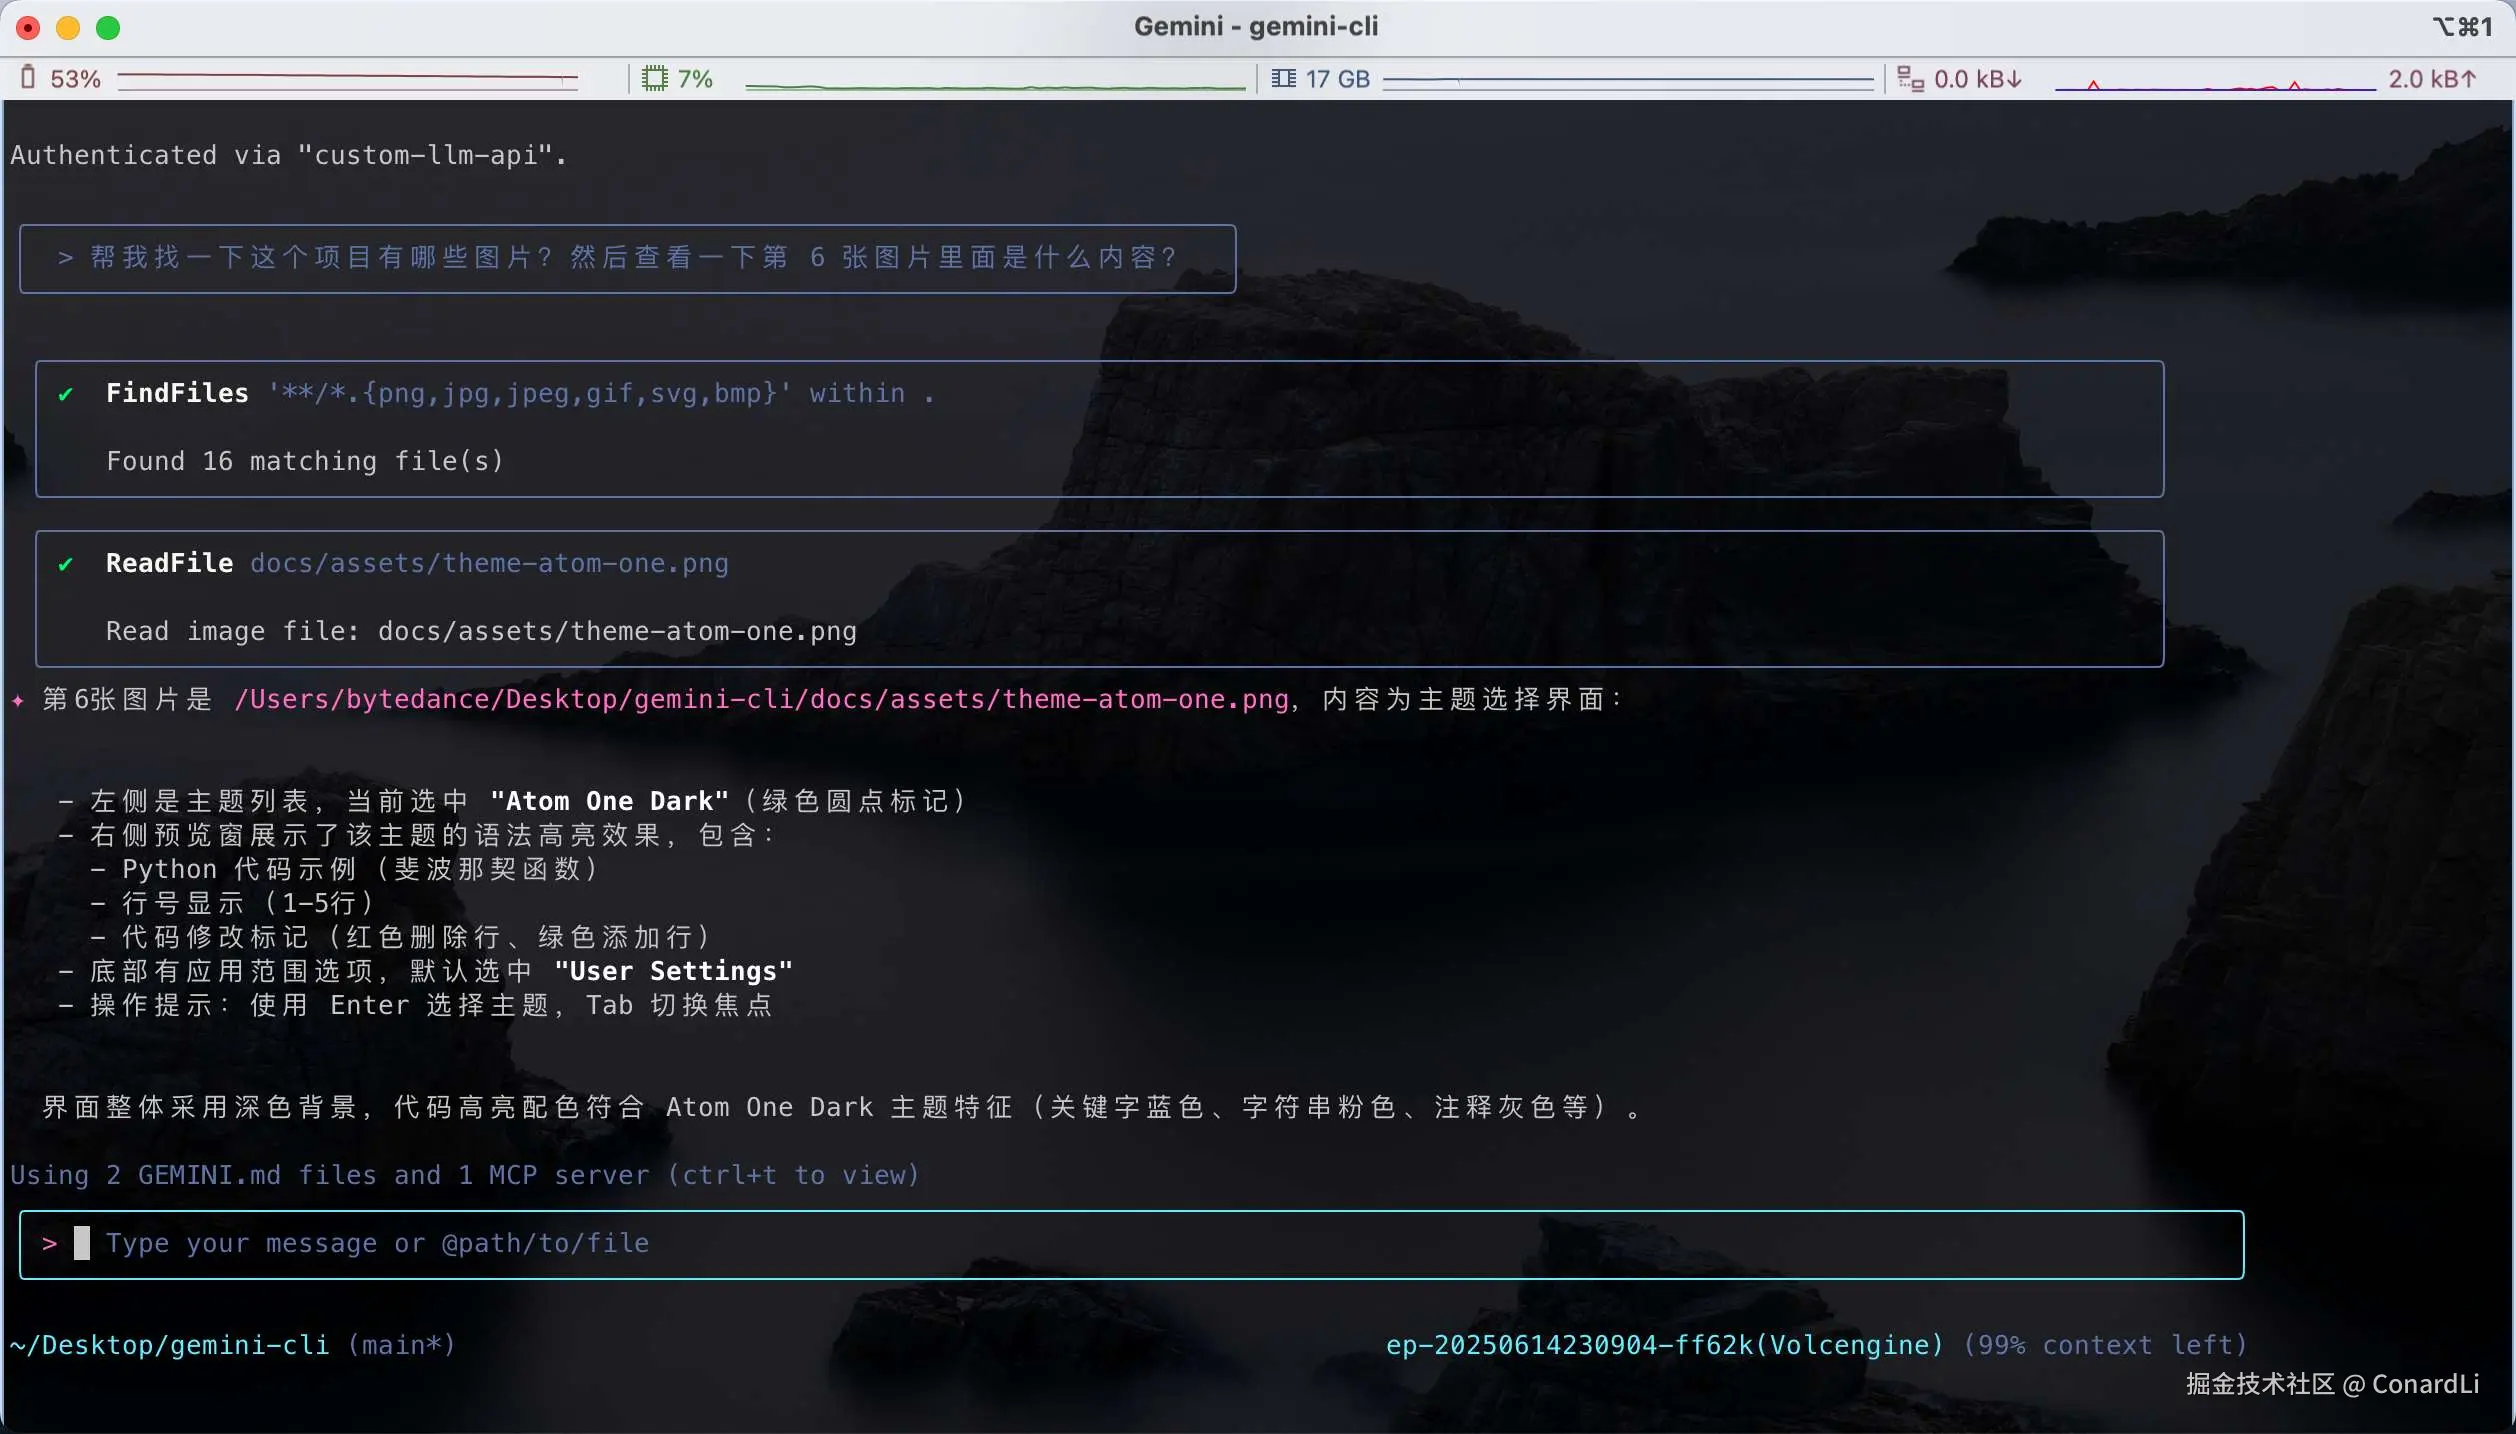Screen dimensions: 2516x1434
Task: Click the pink sparkle response marker
Action: 18,700
